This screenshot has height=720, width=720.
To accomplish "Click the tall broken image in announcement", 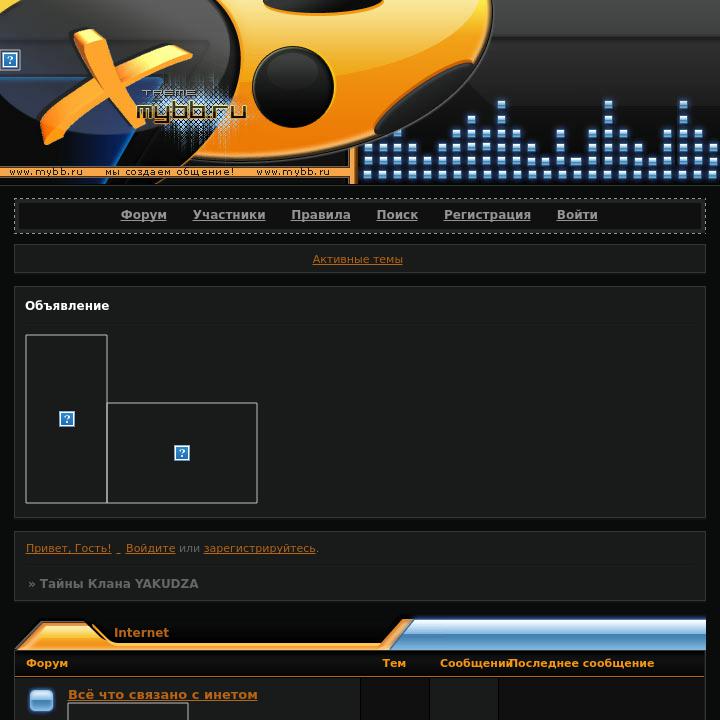I will click(x=67, y=419).
